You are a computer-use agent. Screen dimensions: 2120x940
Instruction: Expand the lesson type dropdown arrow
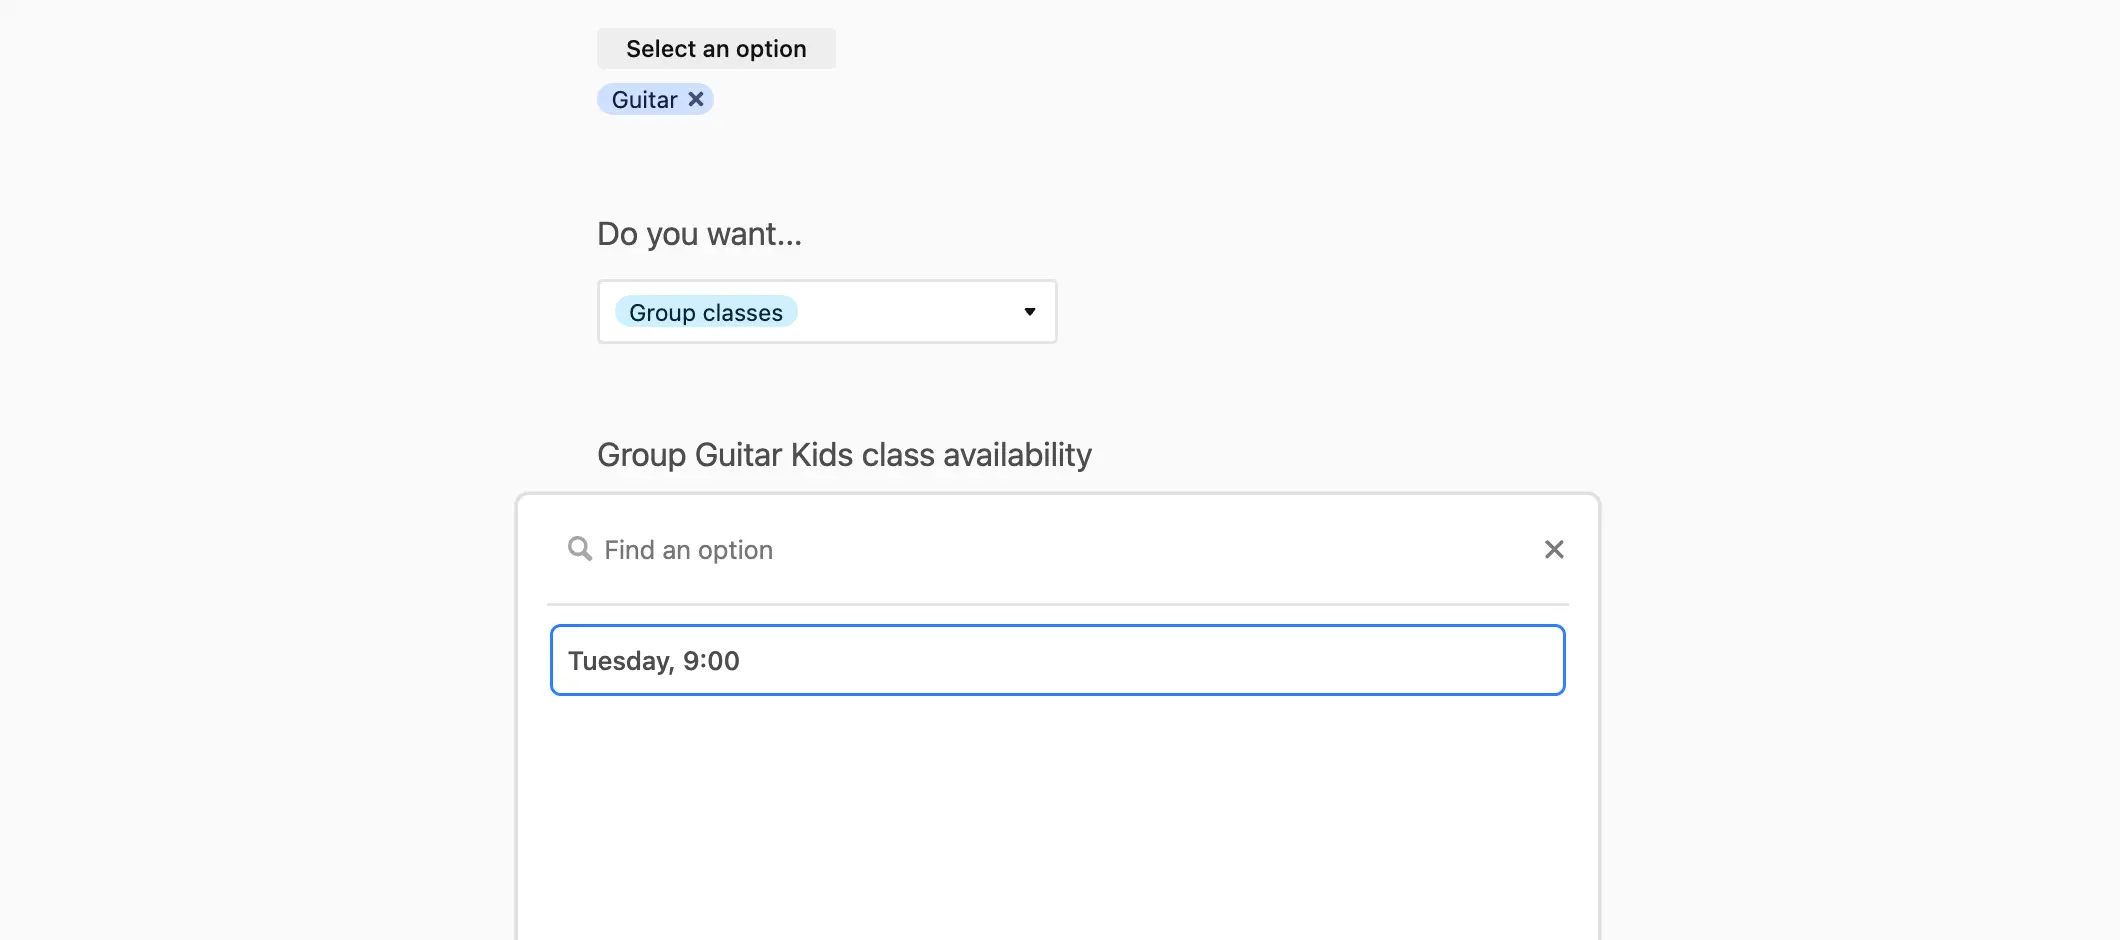1029,312
